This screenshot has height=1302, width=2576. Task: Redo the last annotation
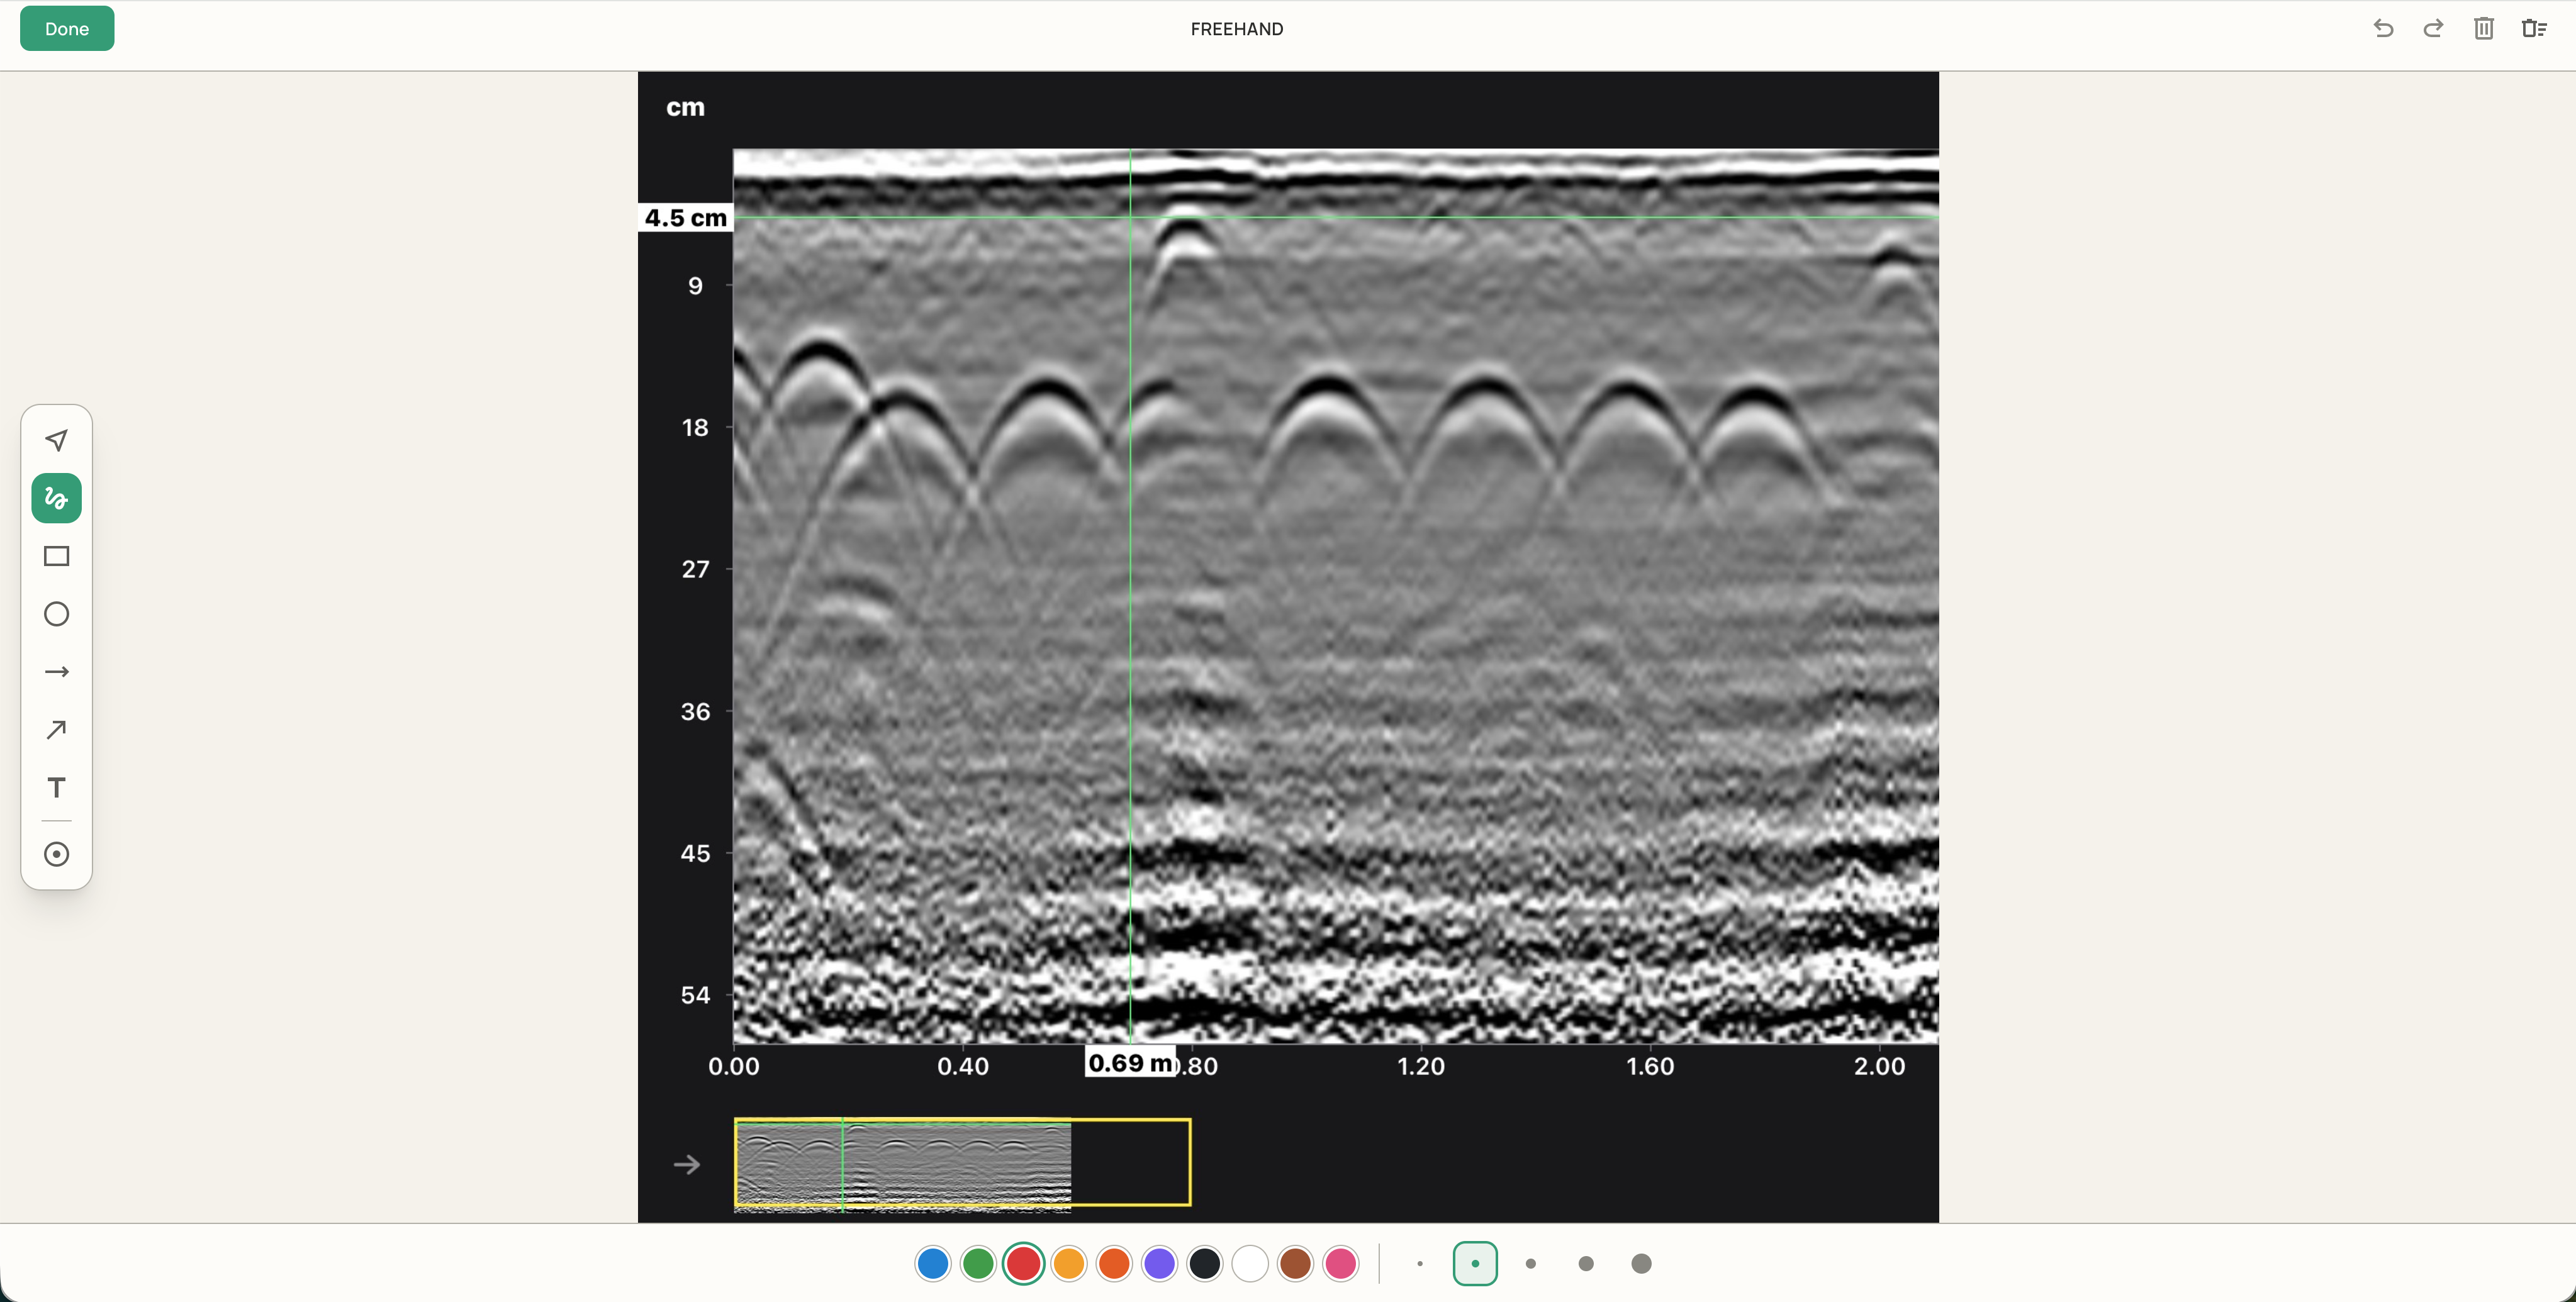click(x=2434, y=29)
